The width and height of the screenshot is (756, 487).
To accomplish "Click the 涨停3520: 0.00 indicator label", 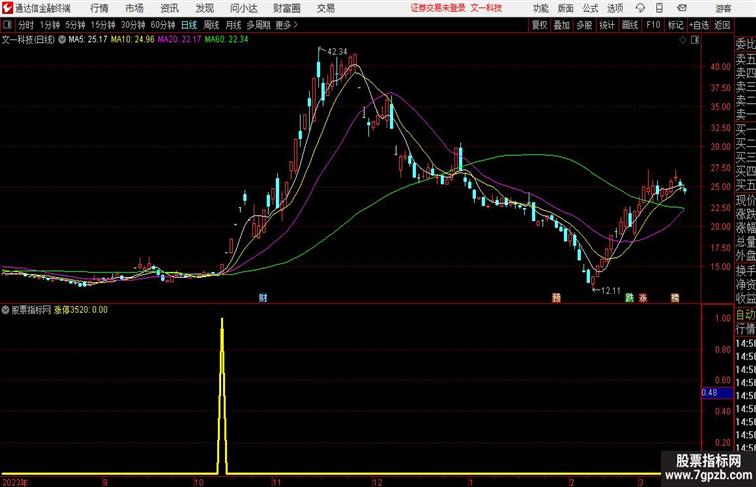I will (81, 310).
